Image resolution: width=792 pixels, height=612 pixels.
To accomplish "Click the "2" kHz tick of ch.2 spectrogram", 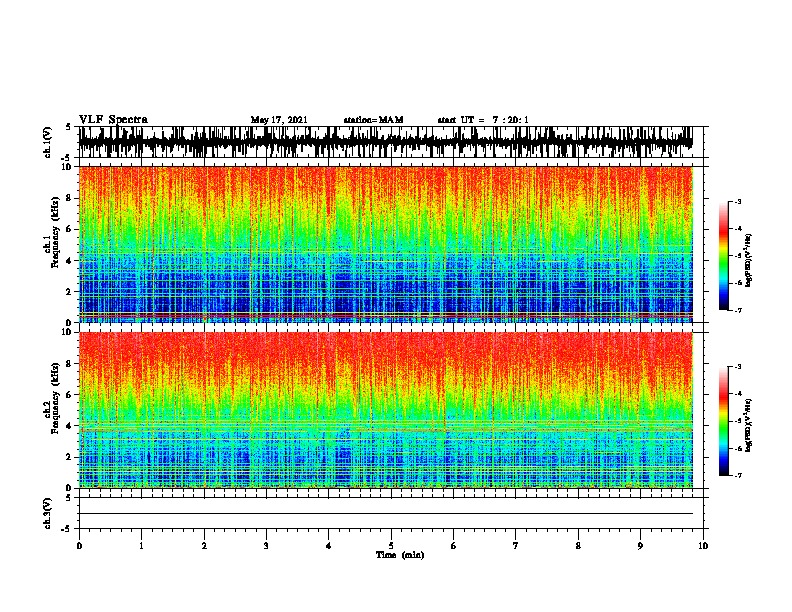I will tap(70, 457).
